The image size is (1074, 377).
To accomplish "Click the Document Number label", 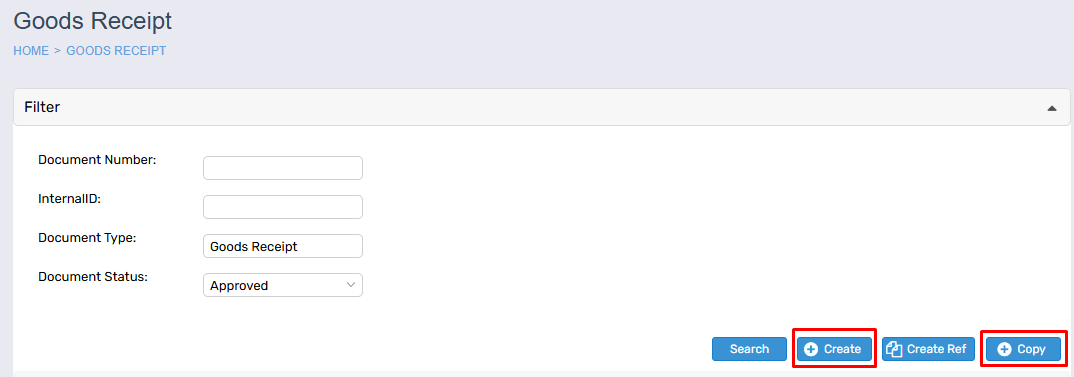I will [98, 160].
